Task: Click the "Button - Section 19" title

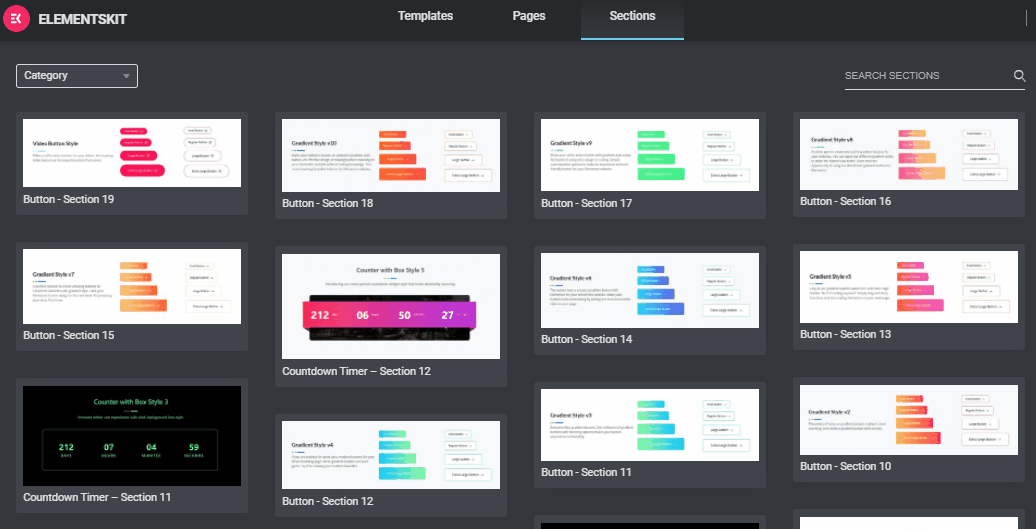Action: click(69, 199)
